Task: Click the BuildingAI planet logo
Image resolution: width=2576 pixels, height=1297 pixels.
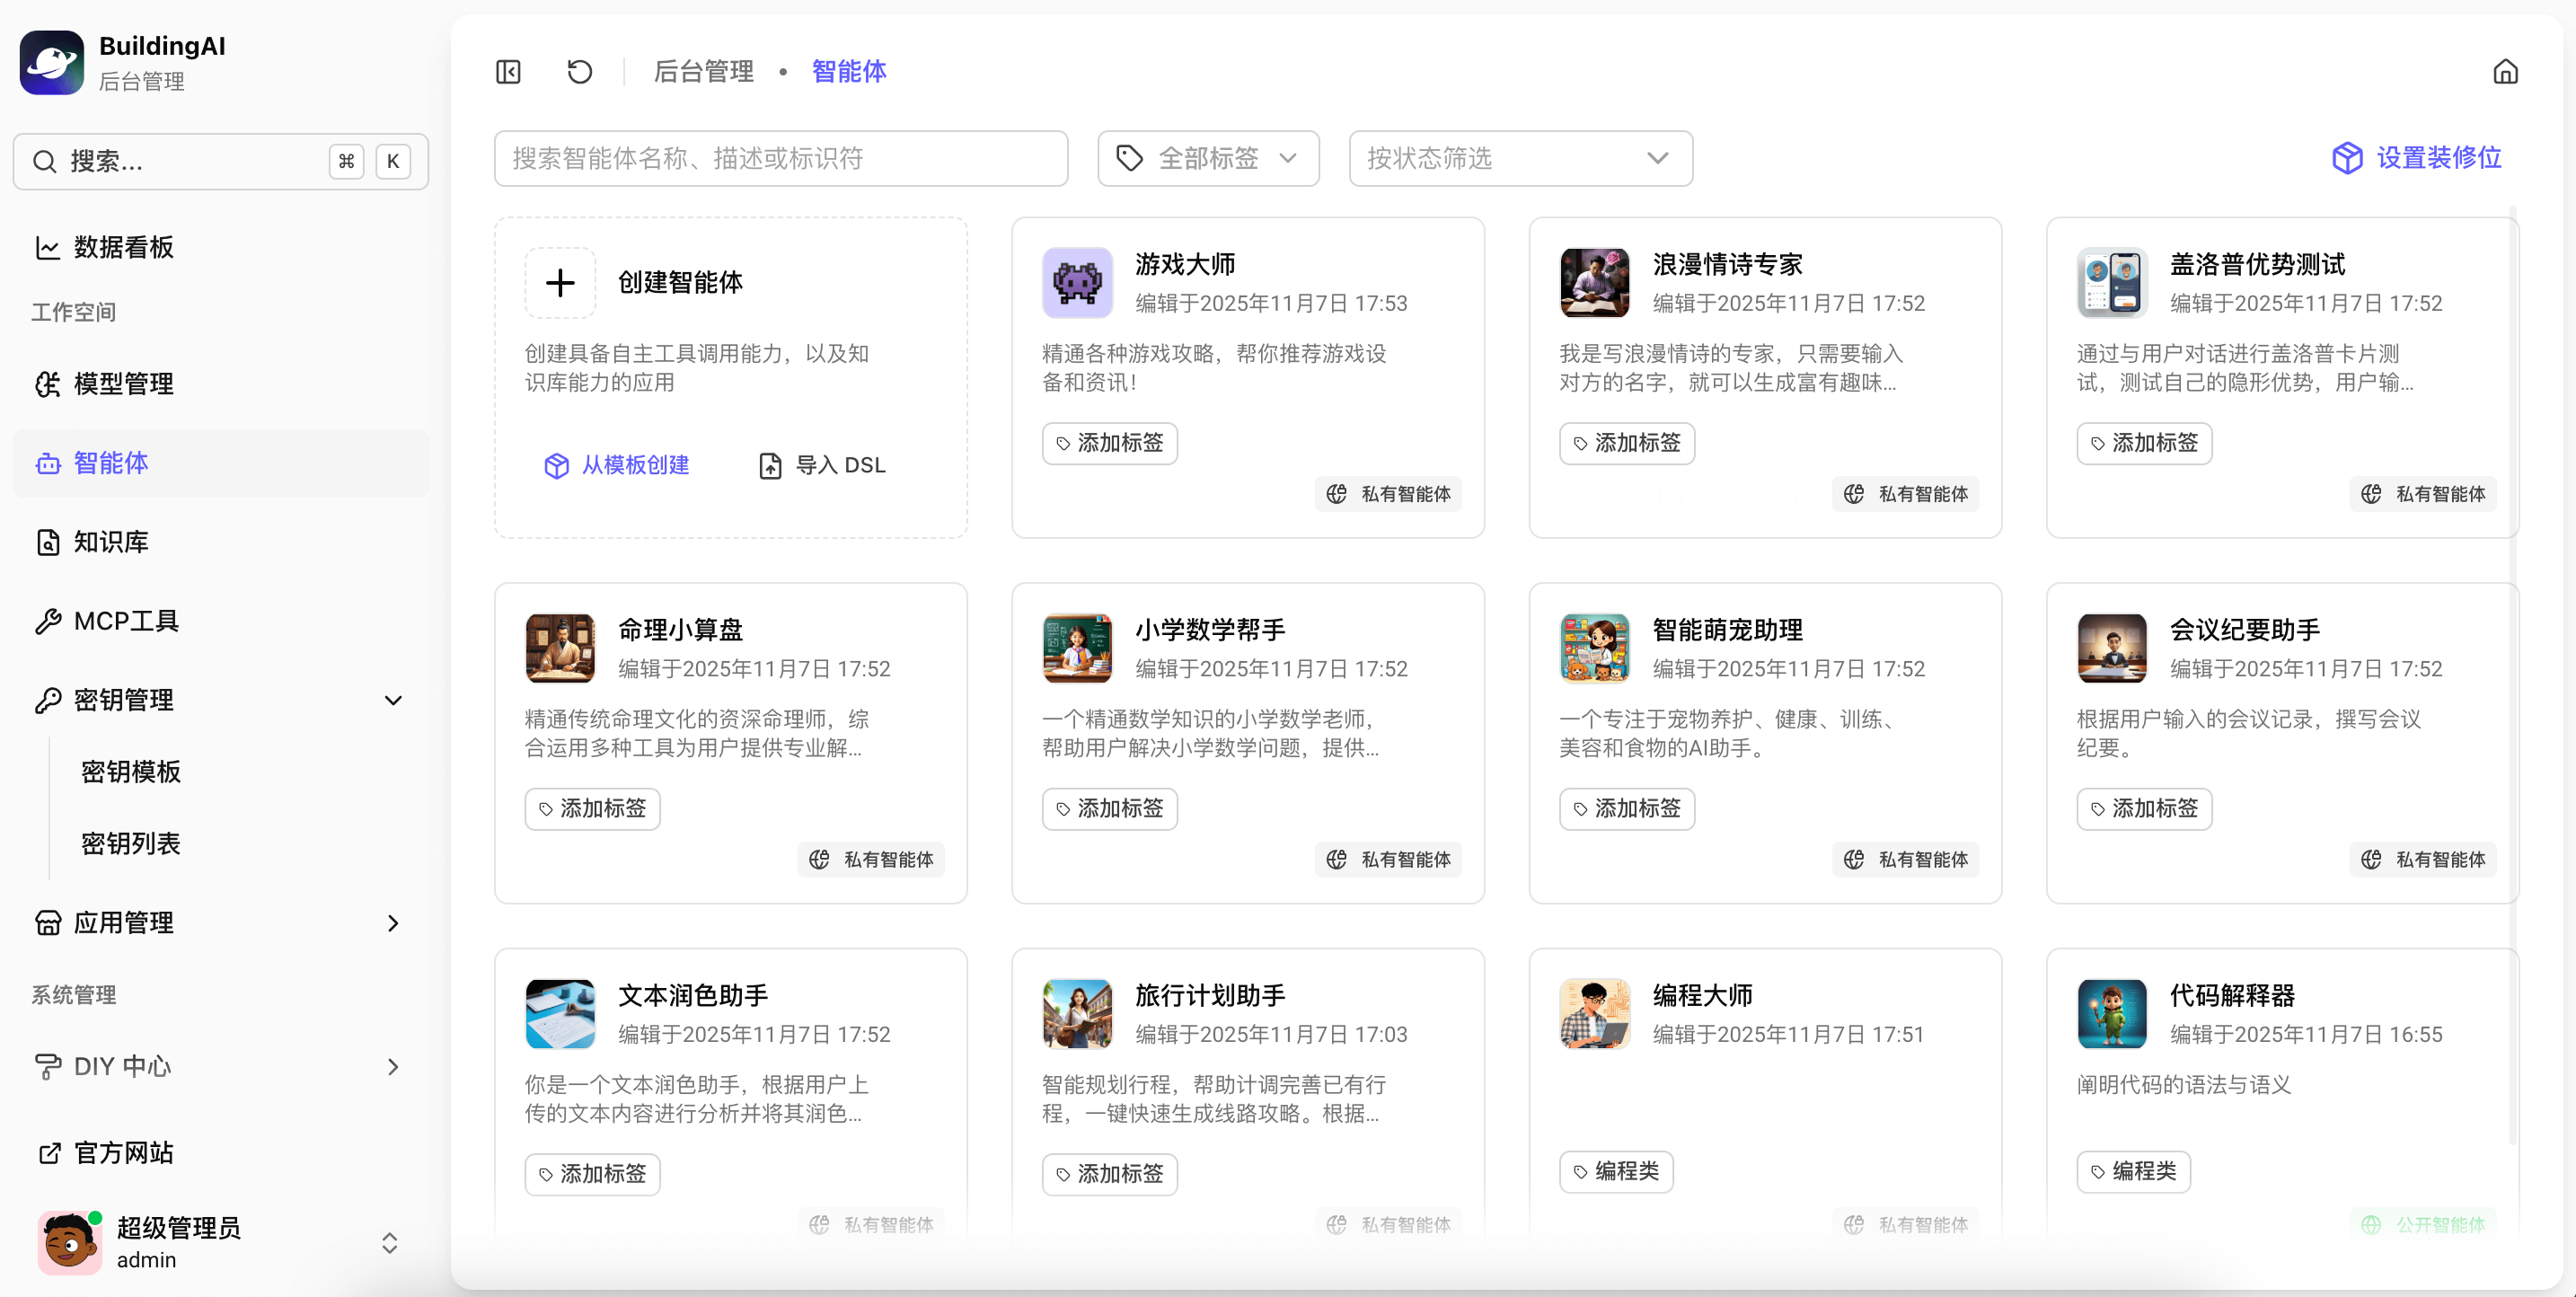Action: [52, 62]
